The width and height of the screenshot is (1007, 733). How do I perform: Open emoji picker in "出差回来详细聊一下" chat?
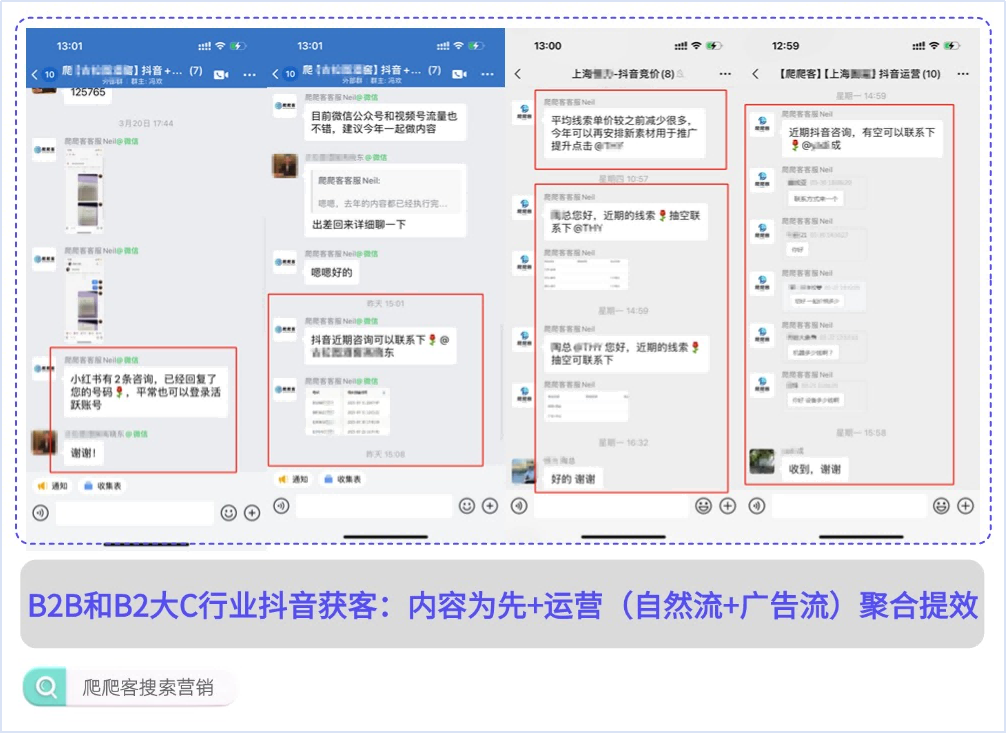point(467,506)
